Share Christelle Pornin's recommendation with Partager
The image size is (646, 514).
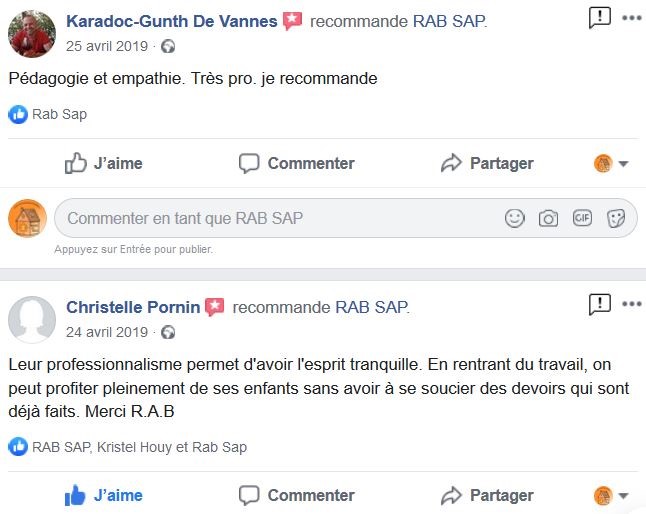[x=487, y=495]
